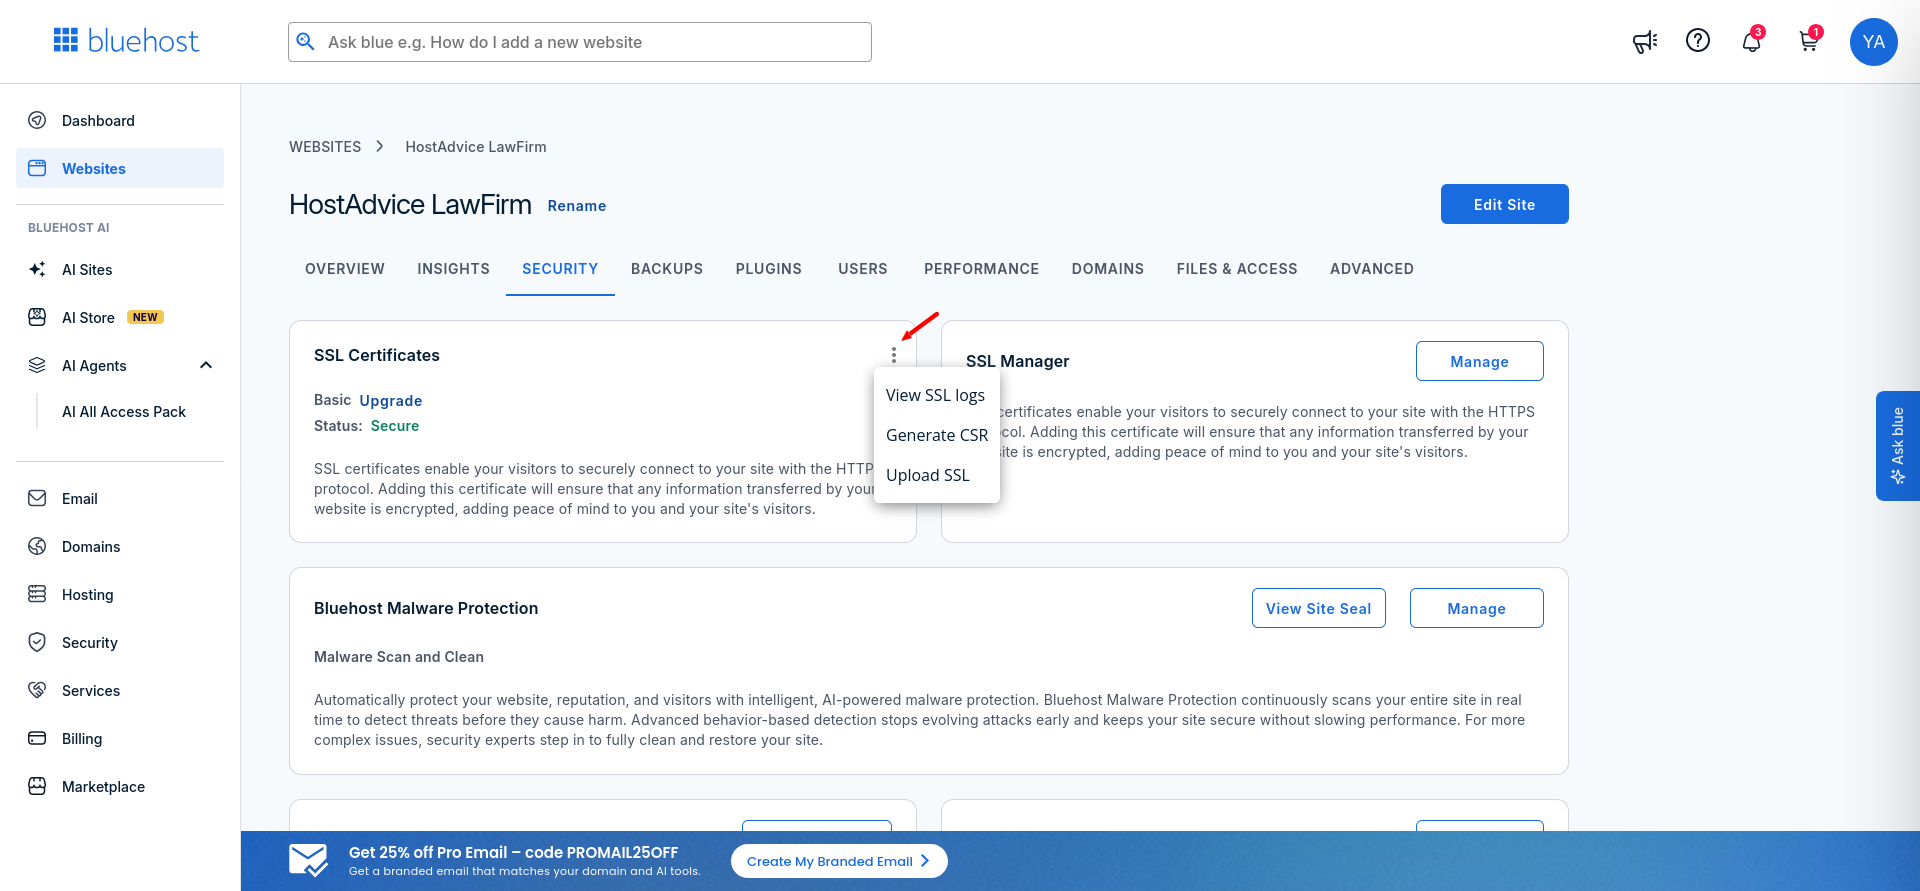Switch to the PLUGINS tab
The image size is (1920, 891).
point(769,269)
